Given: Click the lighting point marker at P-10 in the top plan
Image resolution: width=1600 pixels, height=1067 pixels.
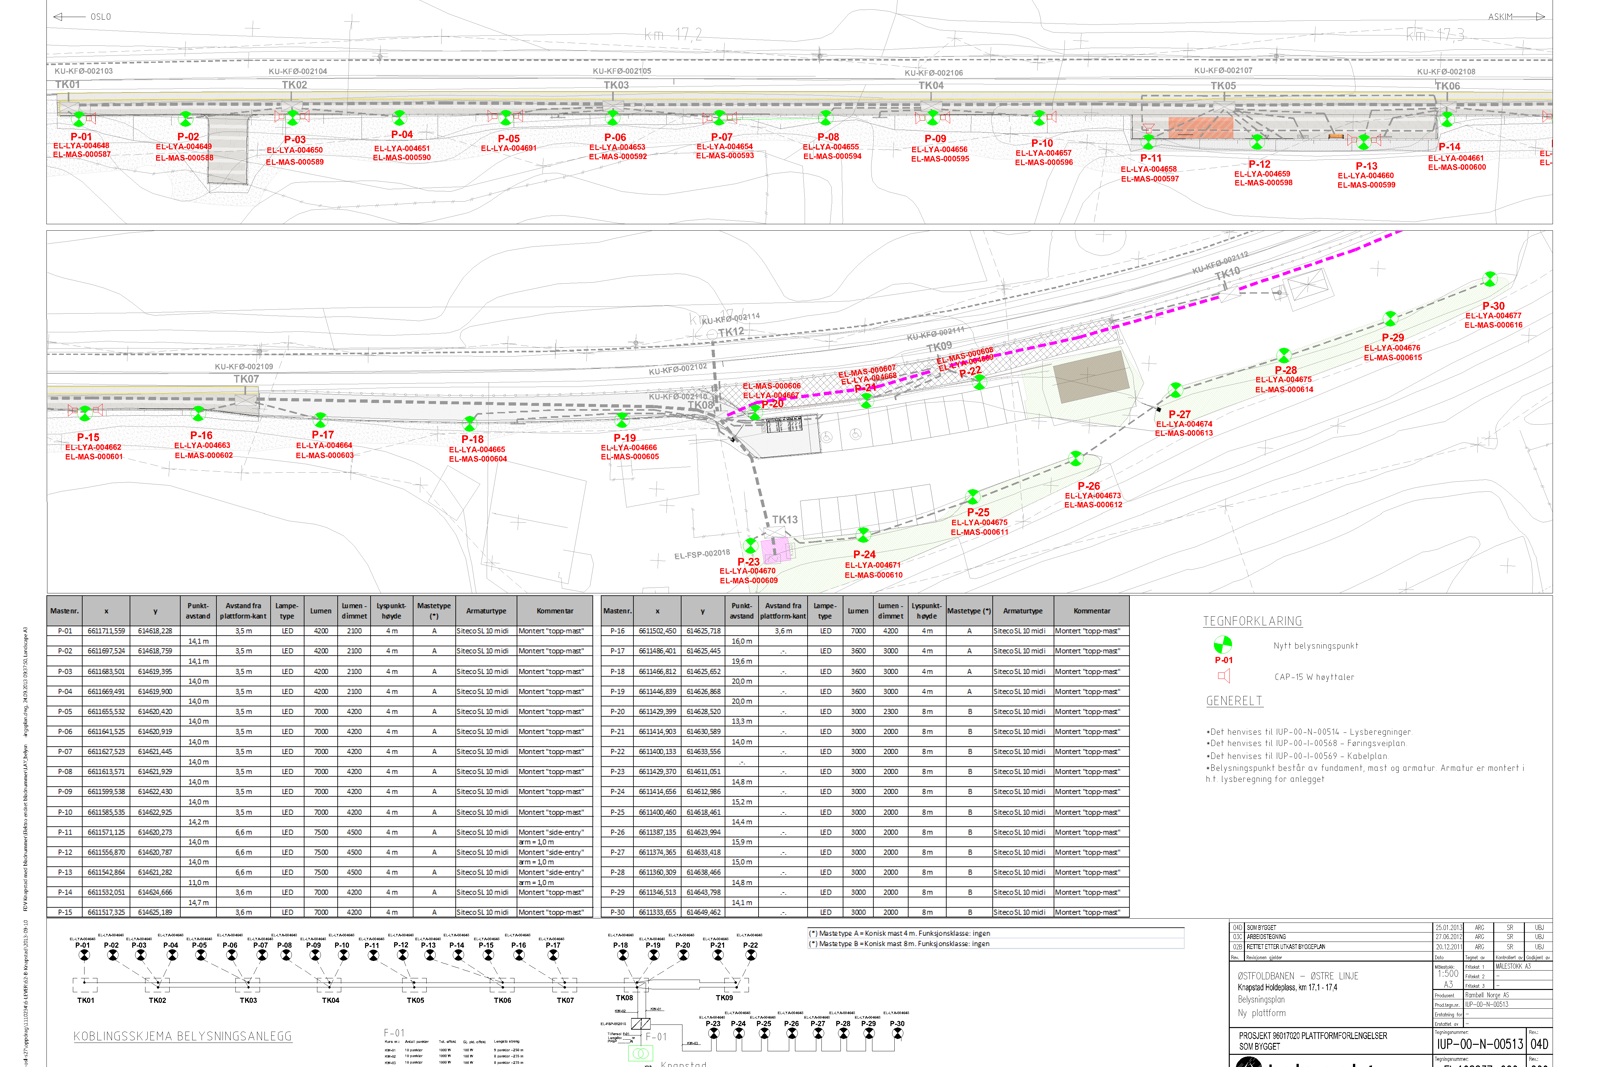Looking at the screenshot, I should point(1040,118).
